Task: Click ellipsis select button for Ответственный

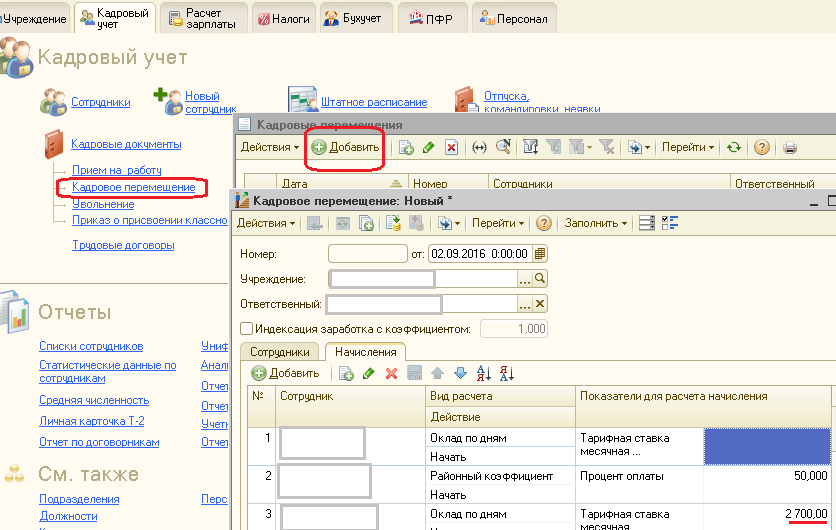Action: click(525, 304)
